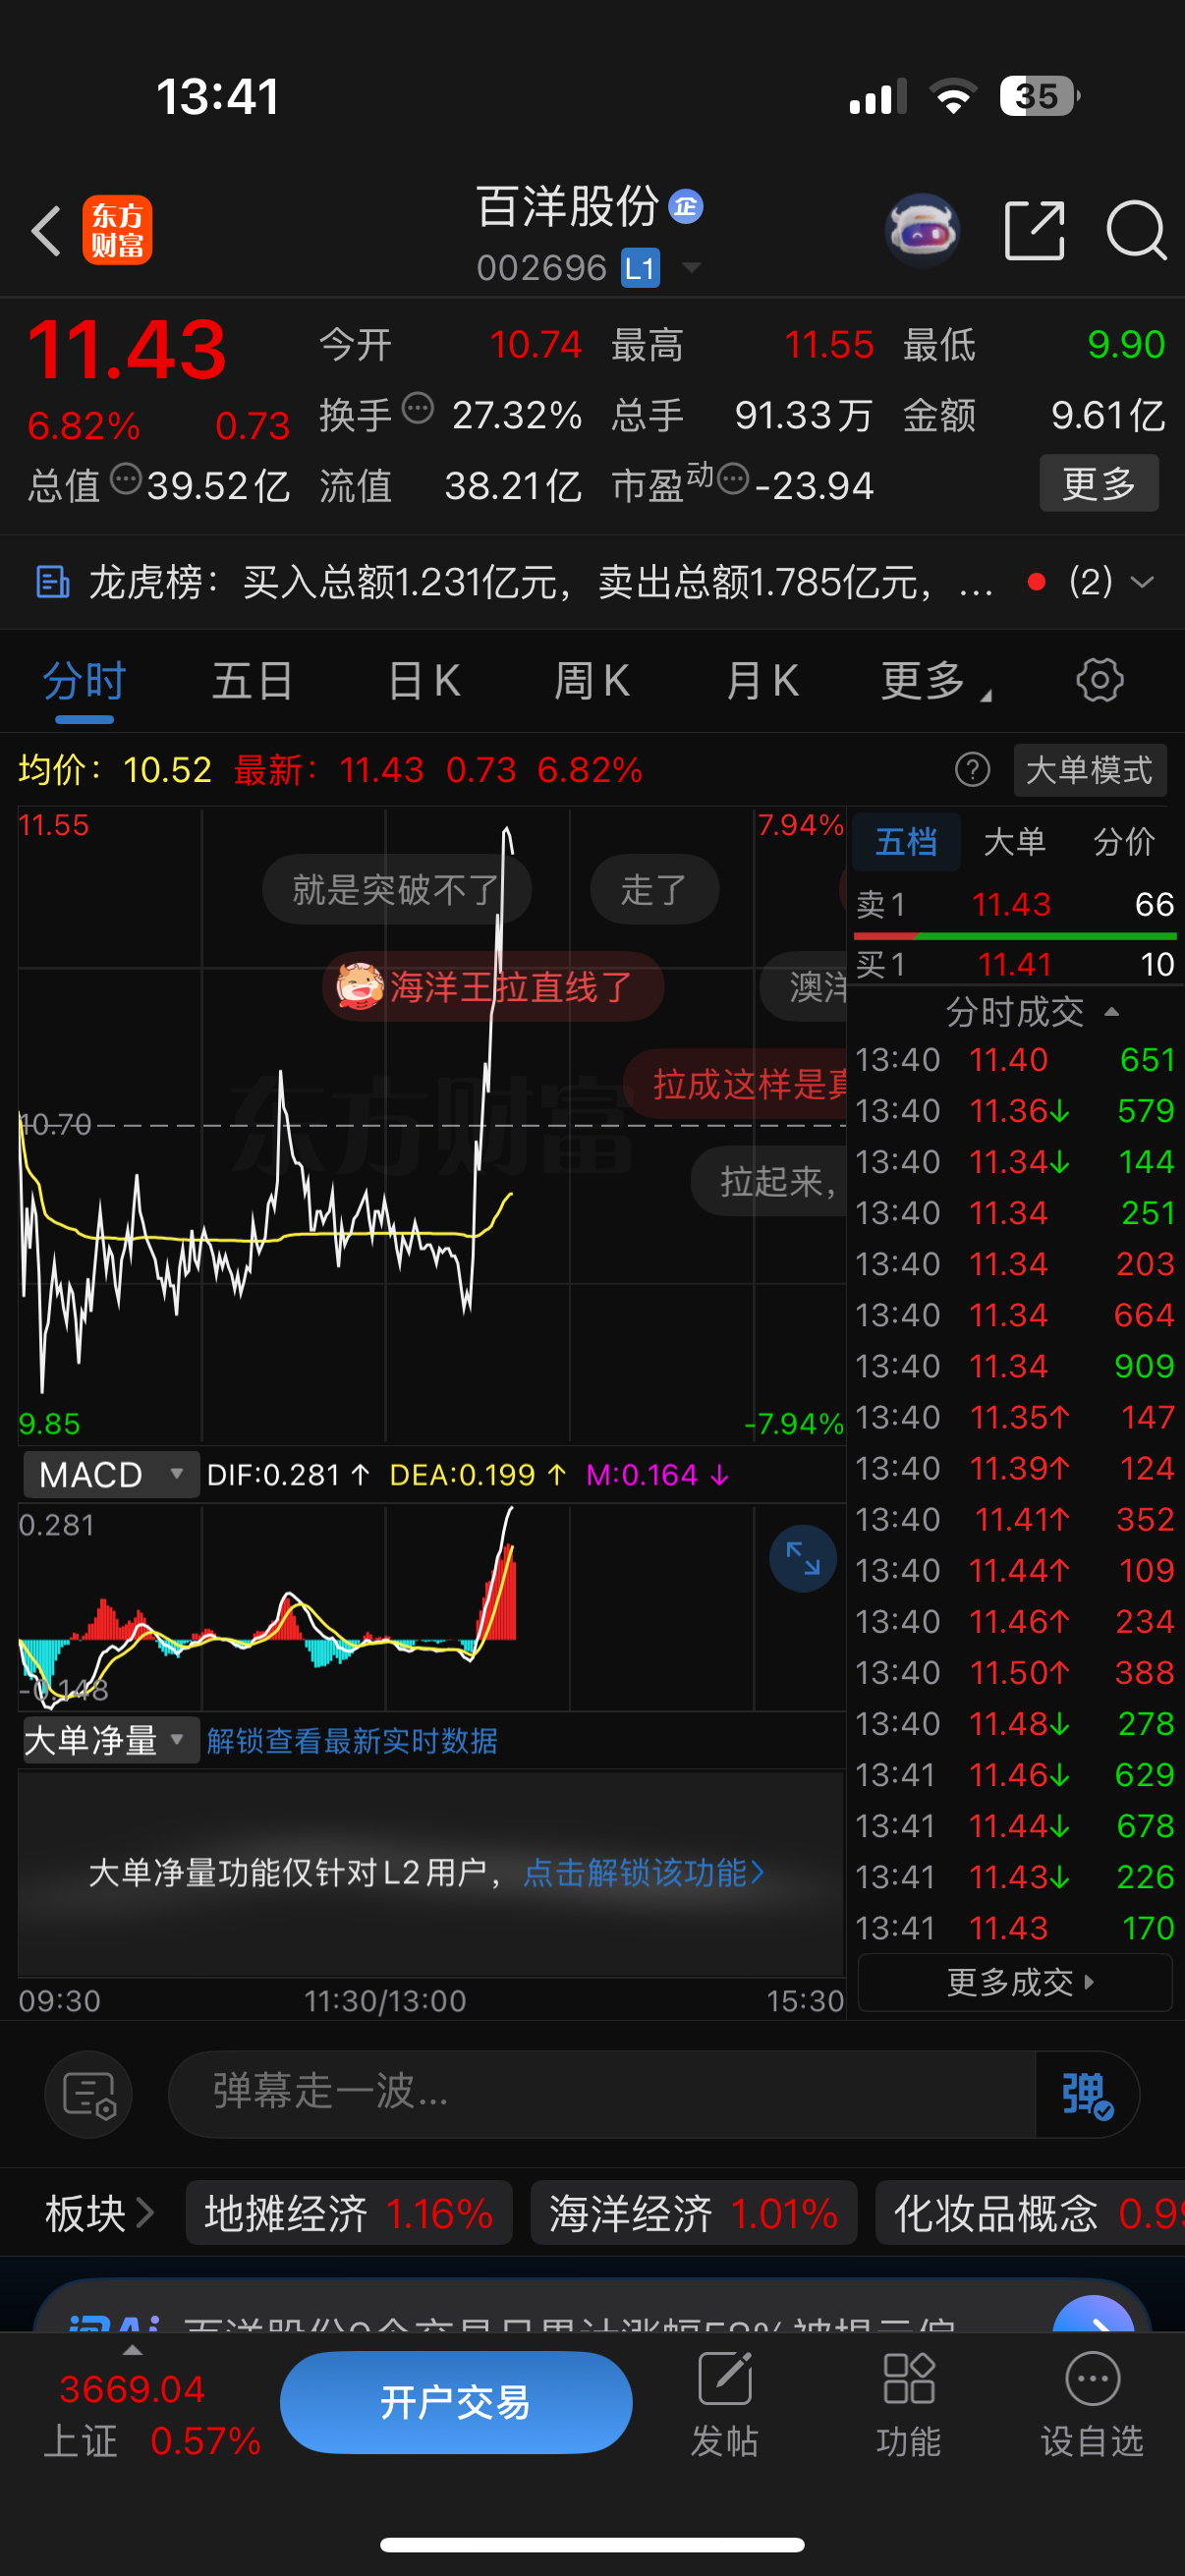Tap the red-green bid/ask ratio bar
This screenshot has width=1185, height=2576.
pos(1015,936)
